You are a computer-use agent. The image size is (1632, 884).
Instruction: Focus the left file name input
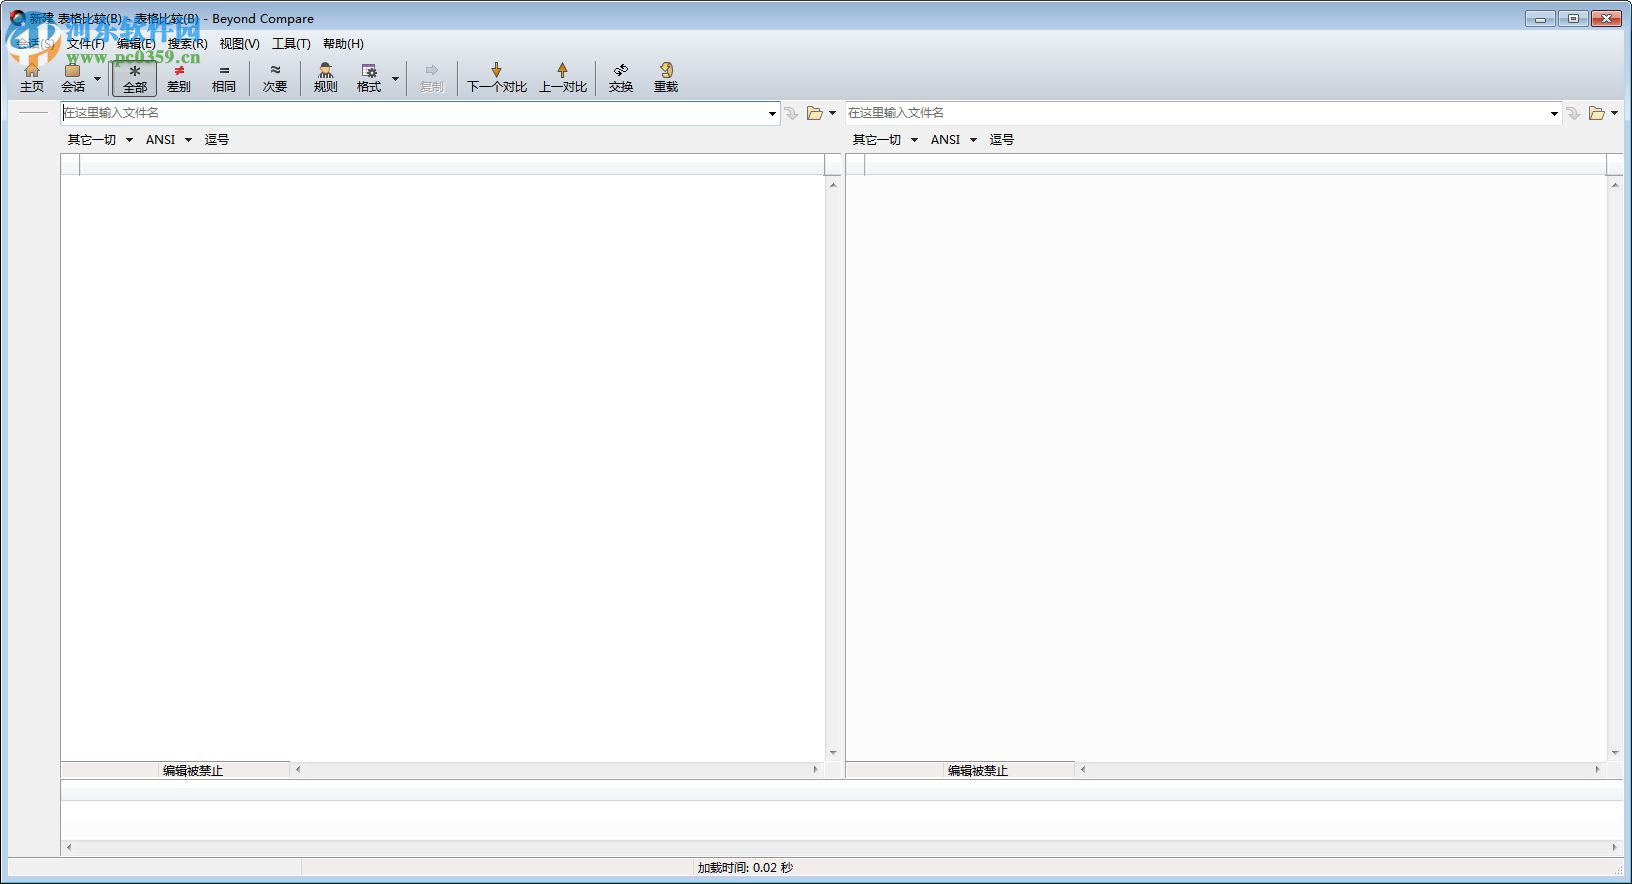412,113
